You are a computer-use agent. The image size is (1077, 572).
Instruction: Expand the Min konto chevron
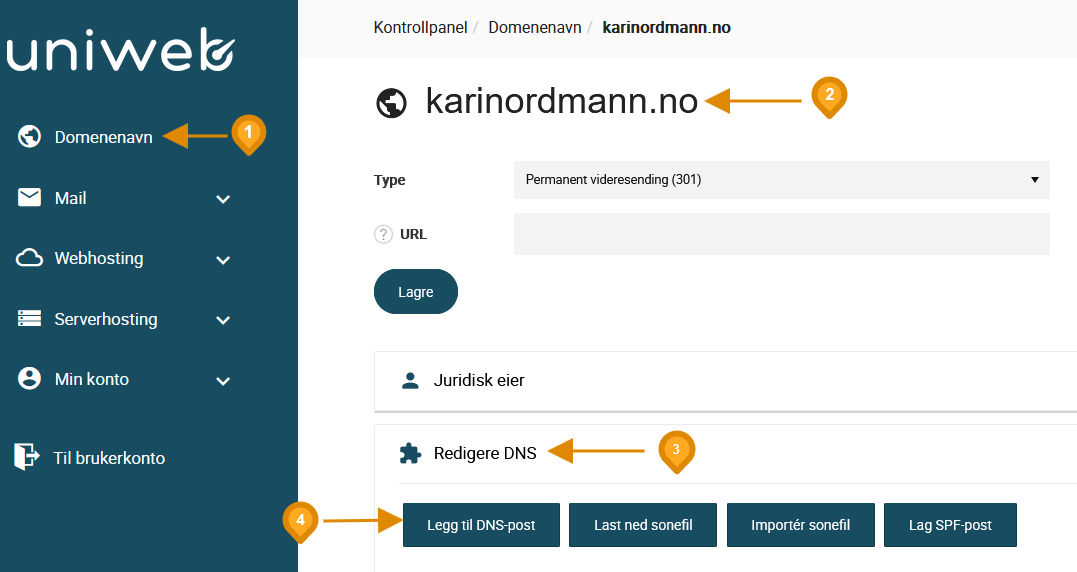coord(223,381)
